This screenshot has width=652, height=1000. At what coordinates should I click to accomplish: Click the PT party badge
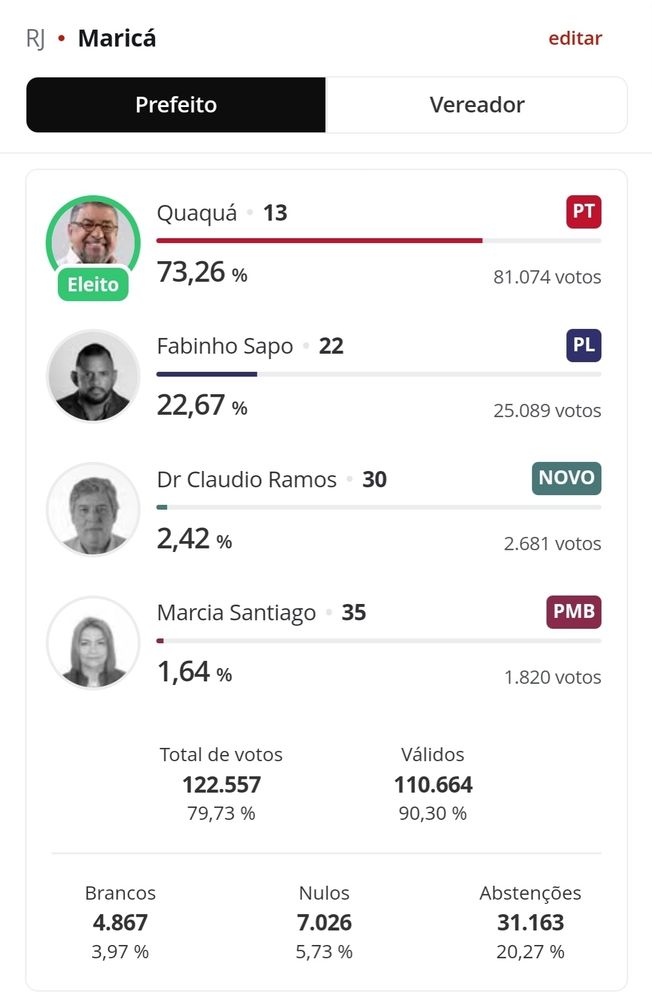pyautogui.click(x=584, y=212)
